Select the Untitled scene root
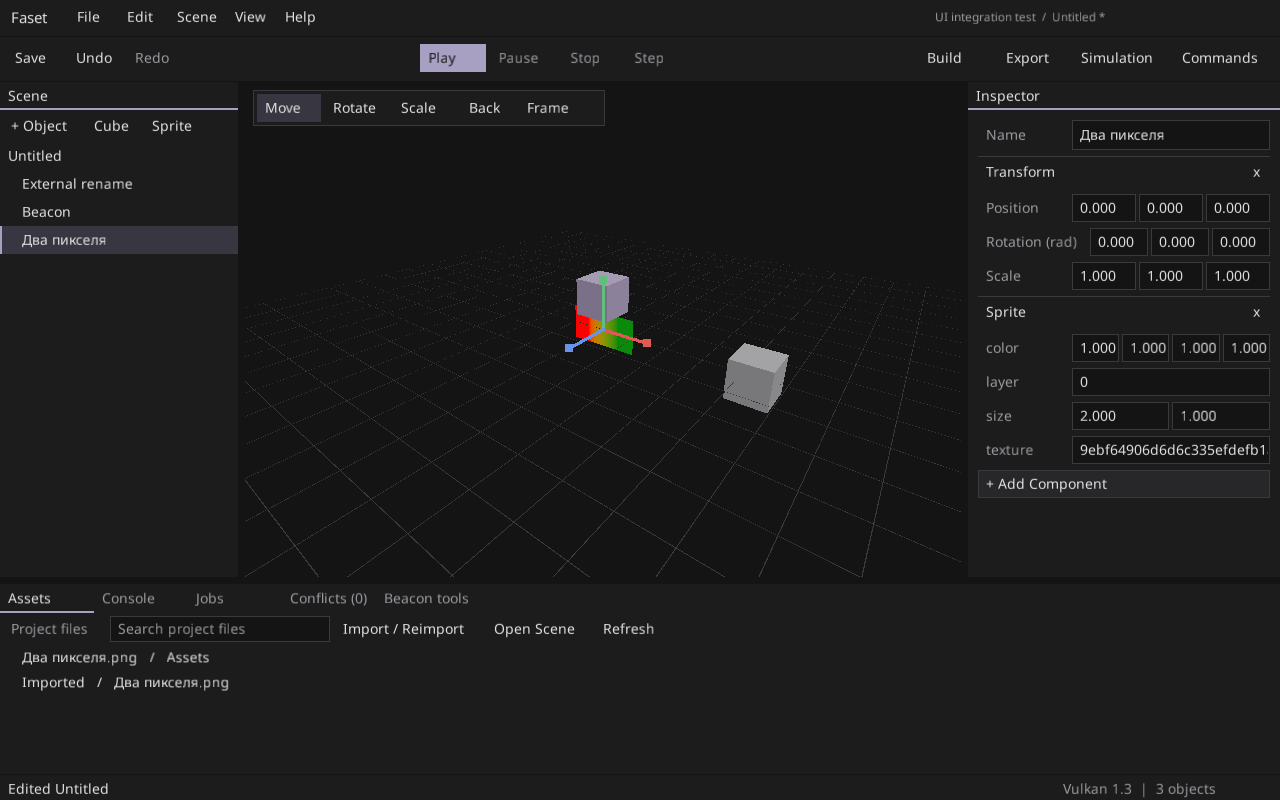This screenshot has height=800, width=1280. click(119, 156)
